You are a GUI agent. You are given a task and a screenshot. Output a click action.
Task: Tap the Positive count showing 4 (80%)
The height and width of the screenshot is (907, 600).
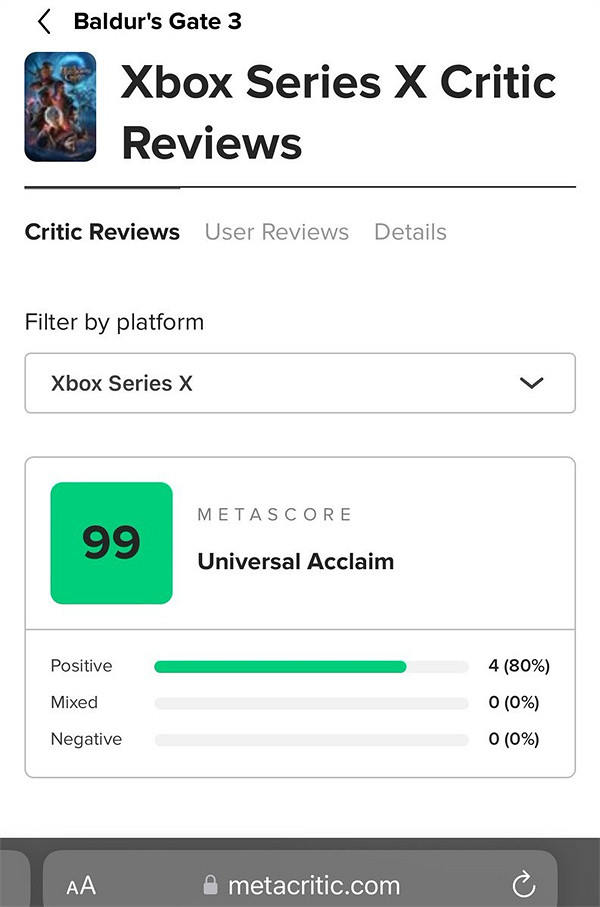coord(519,666)
